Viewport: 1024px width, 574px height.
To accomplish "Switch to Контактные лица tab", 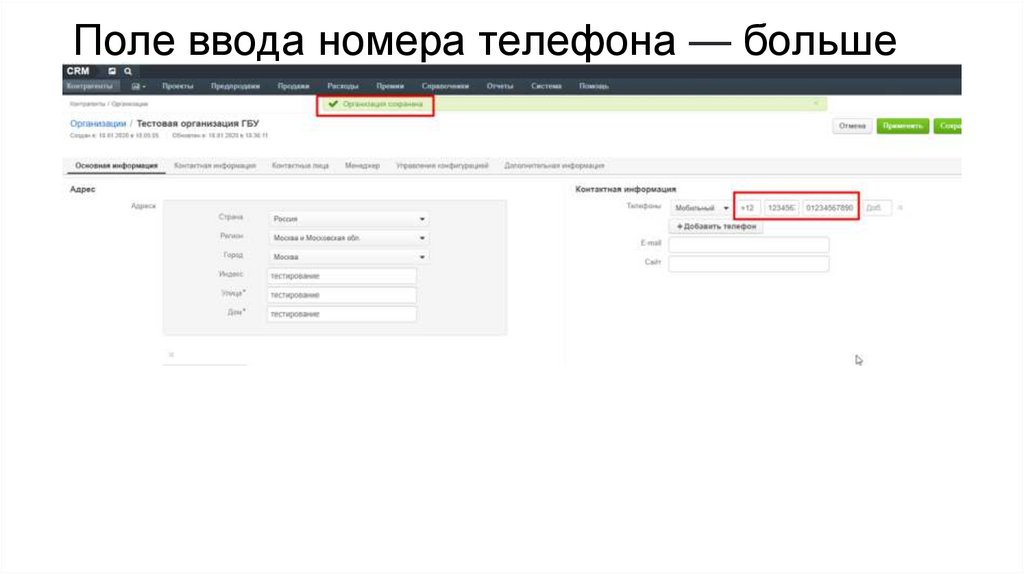I will pyautogui.click(x=300, y=166).
